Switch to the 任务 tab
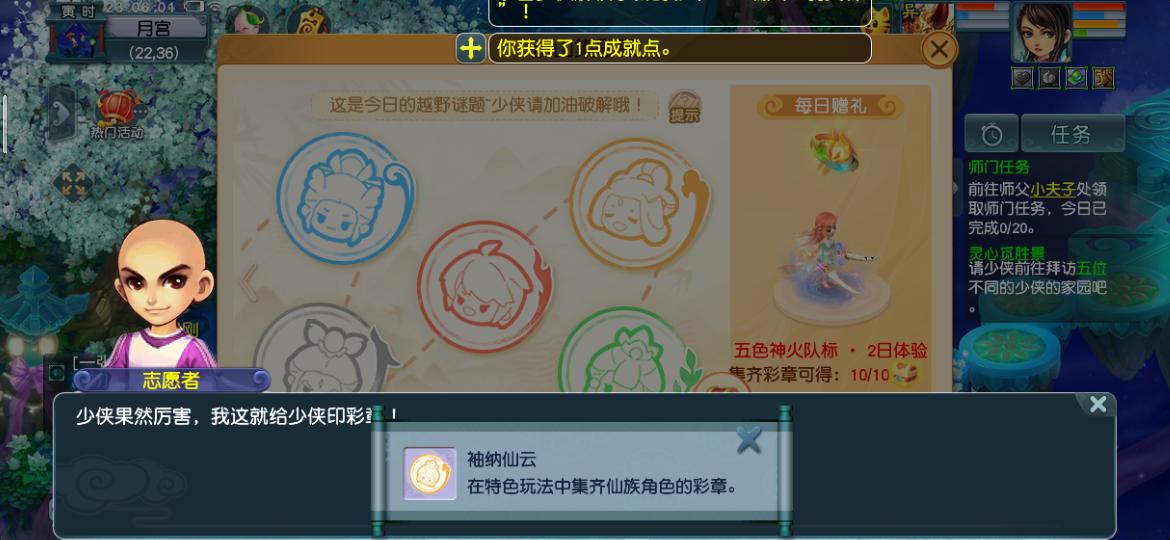1170x540 pixels. coord(1072,134)
